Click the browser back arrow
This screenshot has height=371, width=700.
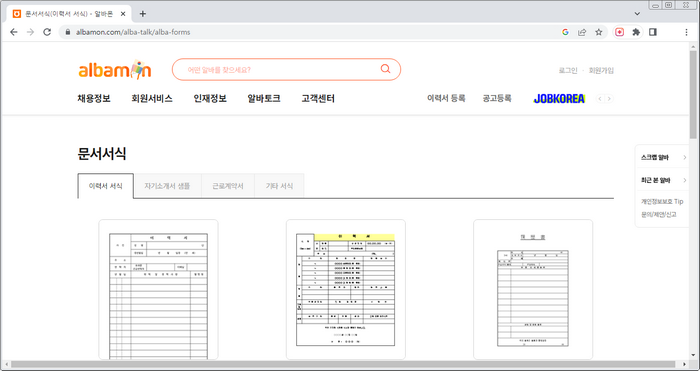pyautogui.click(x=14, y=32)
